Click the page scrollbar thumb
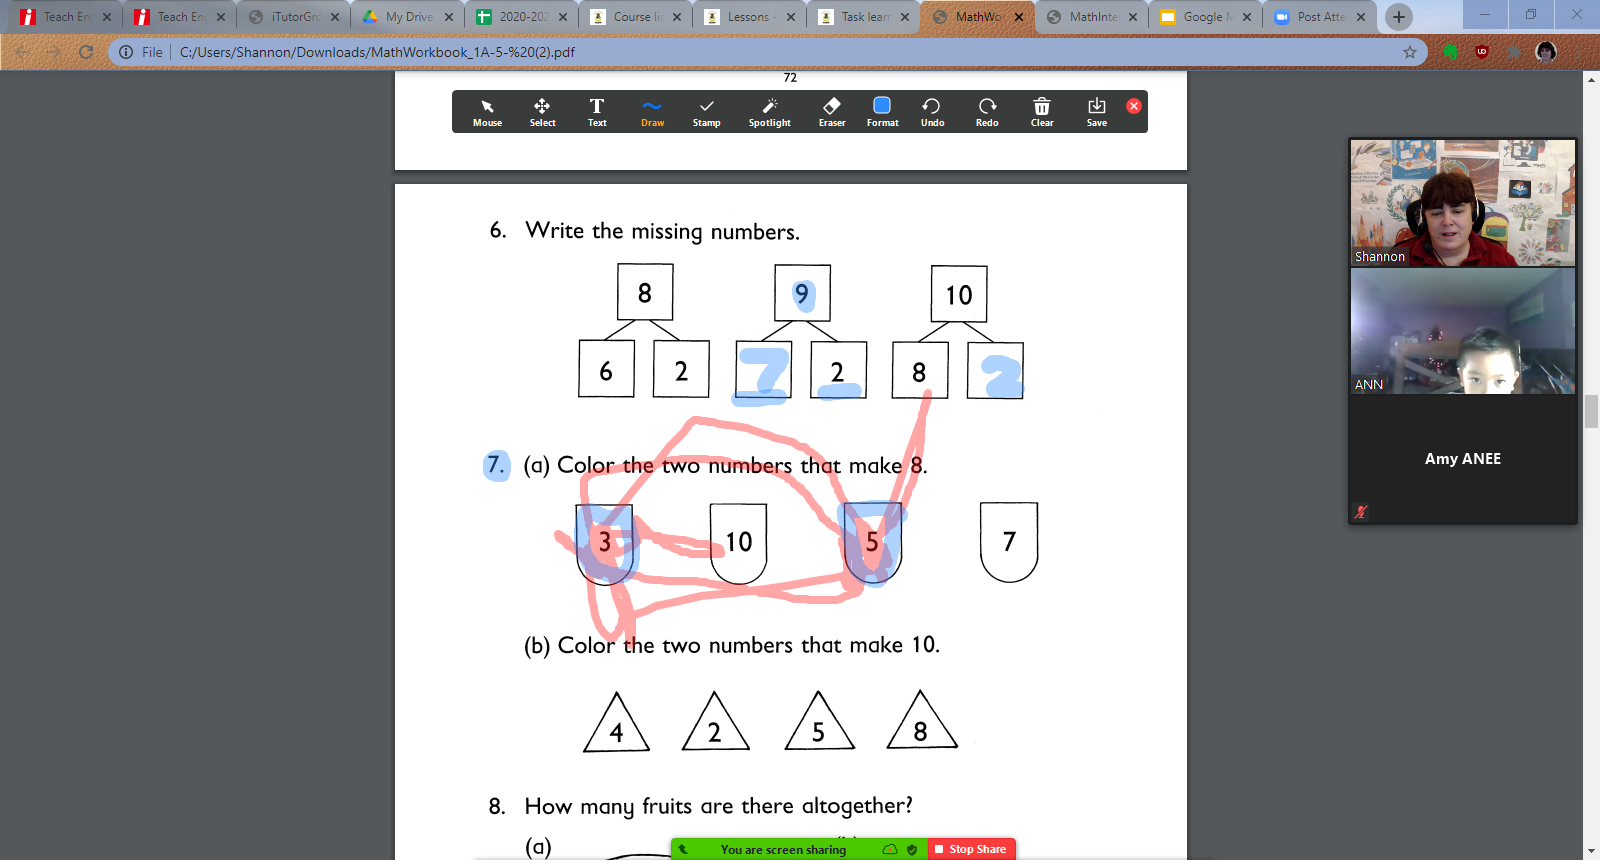1600x860 pixels. tap(1591, 412)
